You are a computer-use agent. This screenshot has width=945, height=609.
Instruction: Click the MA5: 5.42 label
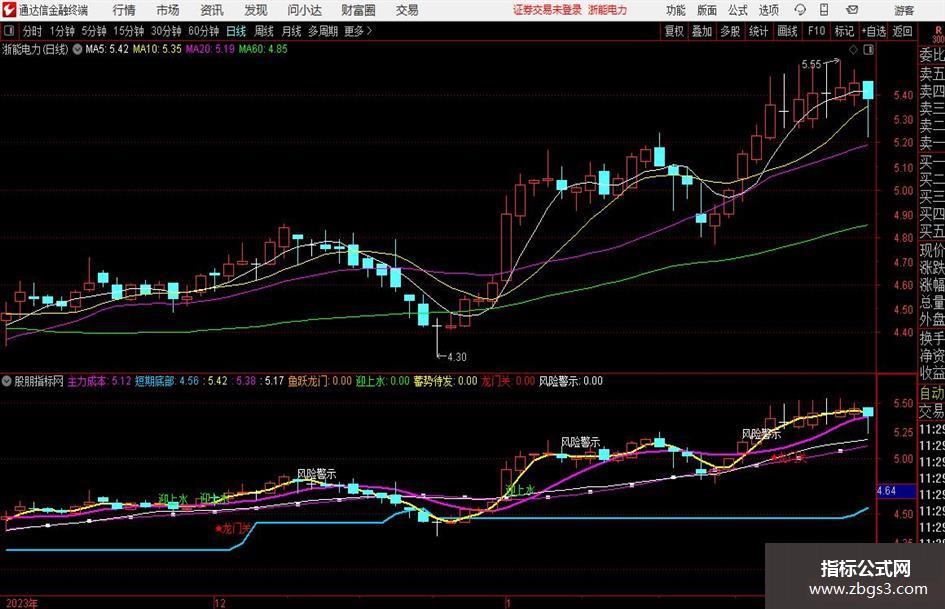(107, 49)
